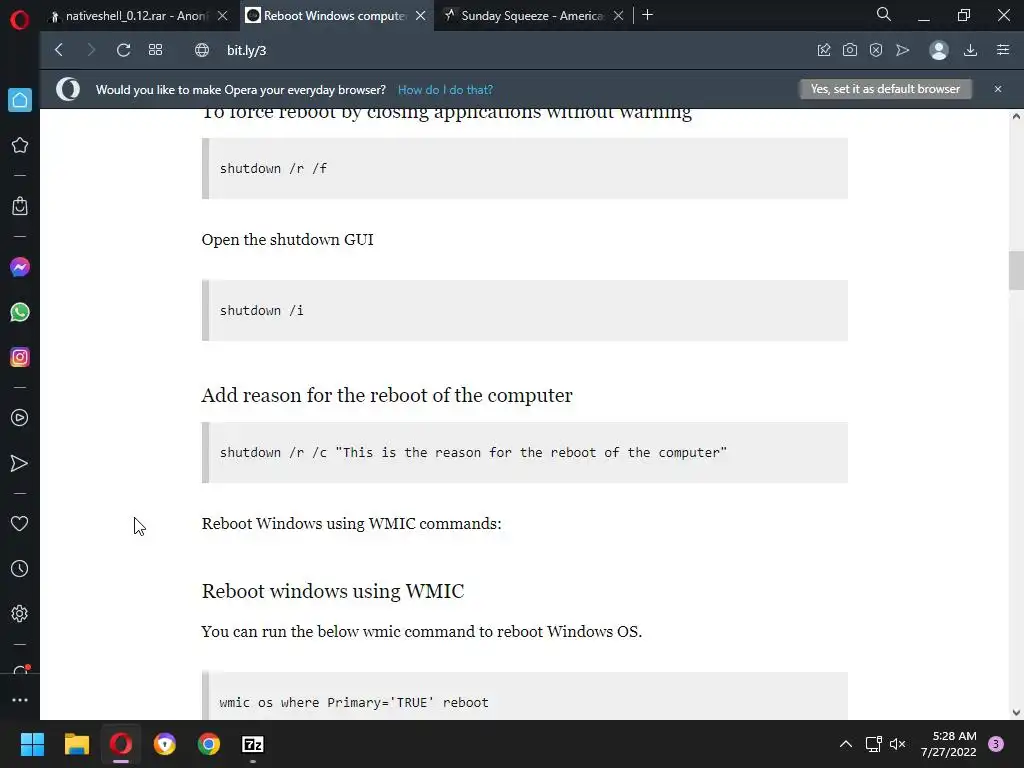Reload the current page
This screenshot has width=1024, height=768.
tap(123, 50)
